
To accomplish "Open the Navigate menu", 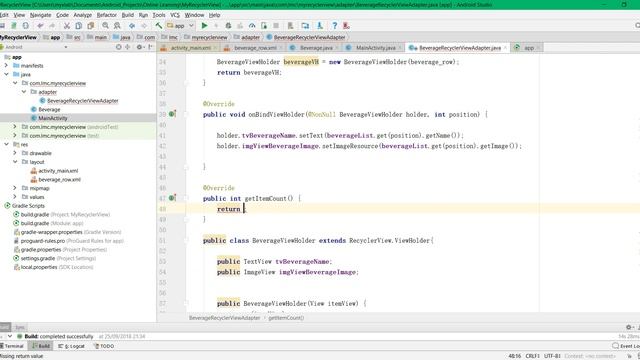I will pos(40,15).
